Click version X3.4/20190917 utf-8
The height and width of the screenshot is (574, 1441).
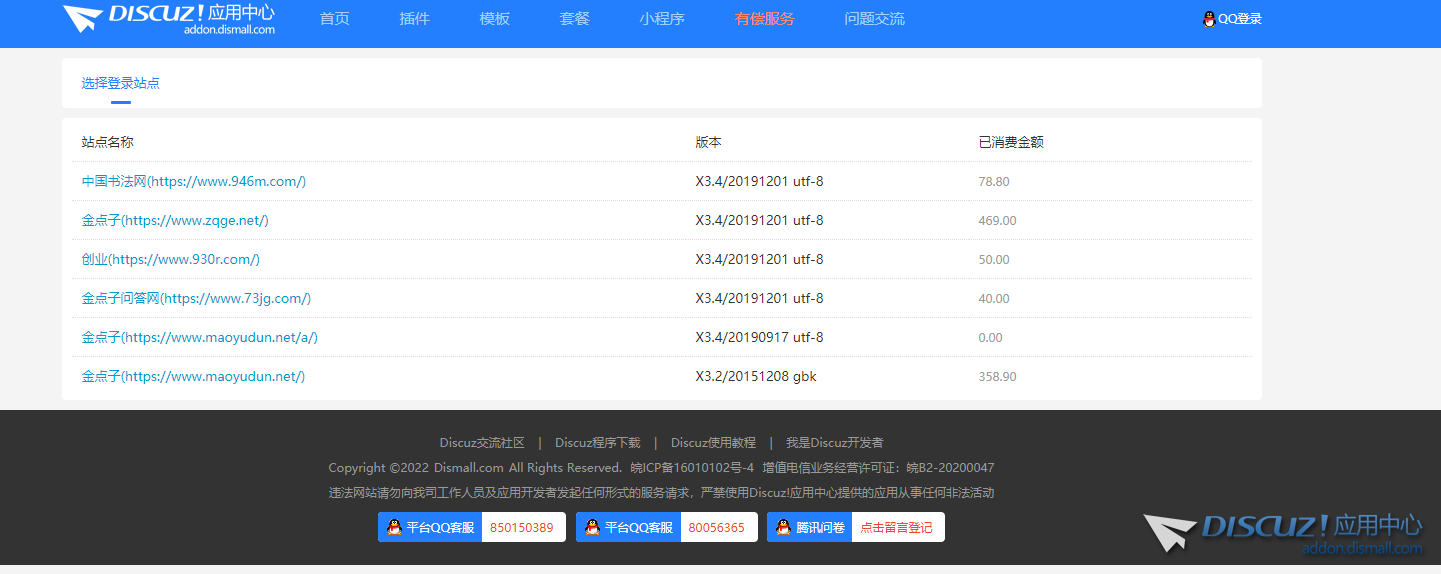[x=759, y=337]
